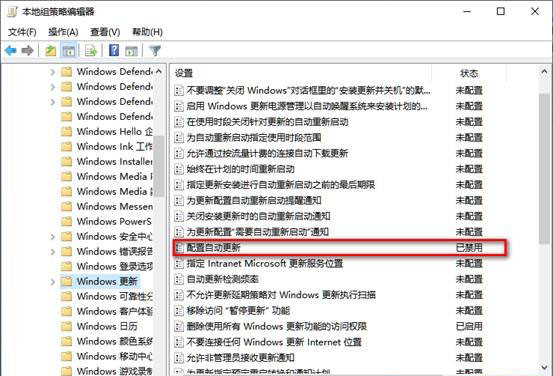Click the tree pane vertical scrollbar thumb
553x376 pixels.
click(x=159, y=166)
